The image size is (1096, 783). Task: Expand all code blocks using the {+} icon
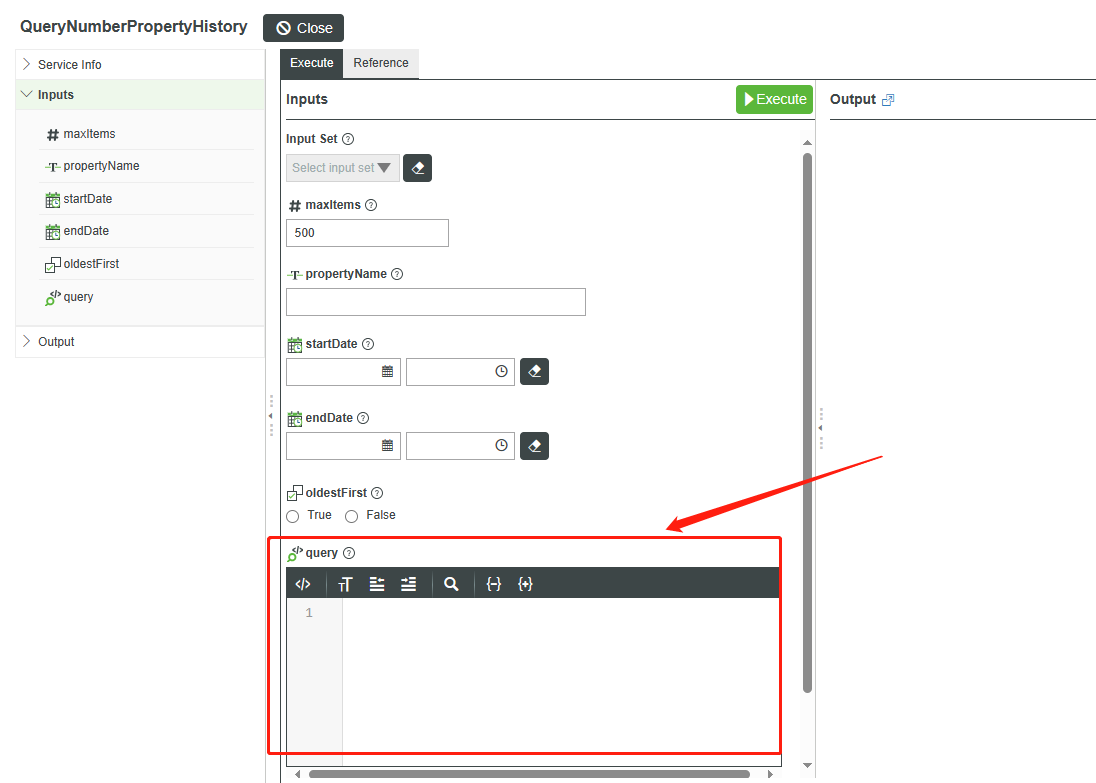(x=525, y=583)
